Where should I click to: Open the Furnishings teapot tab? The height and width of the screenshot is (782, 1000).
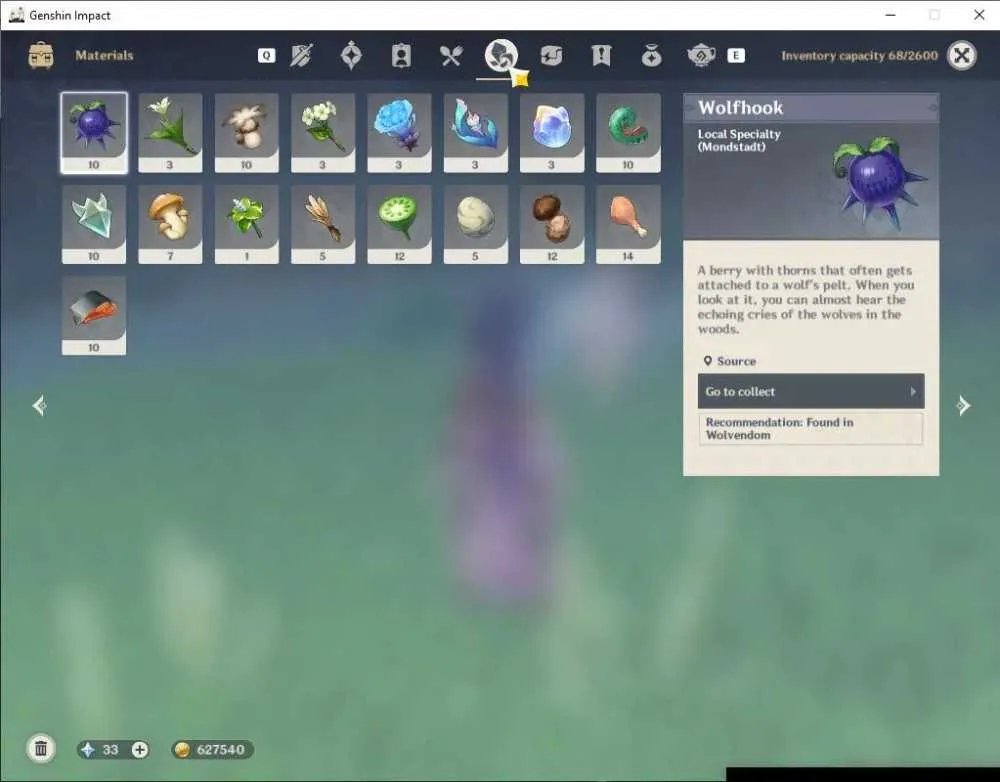point(701,55)
